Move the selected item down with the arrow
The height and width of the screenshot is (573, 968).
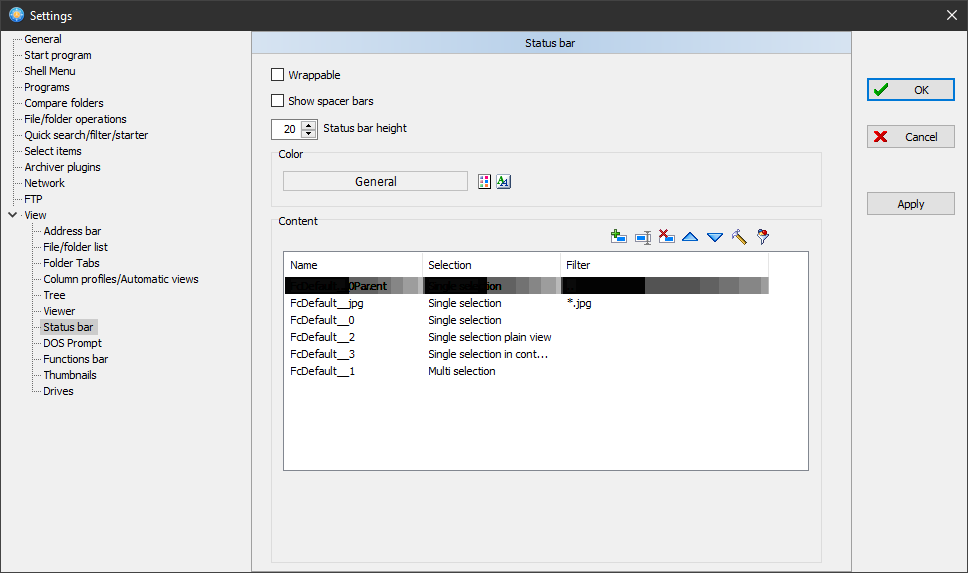click(714, 237)
